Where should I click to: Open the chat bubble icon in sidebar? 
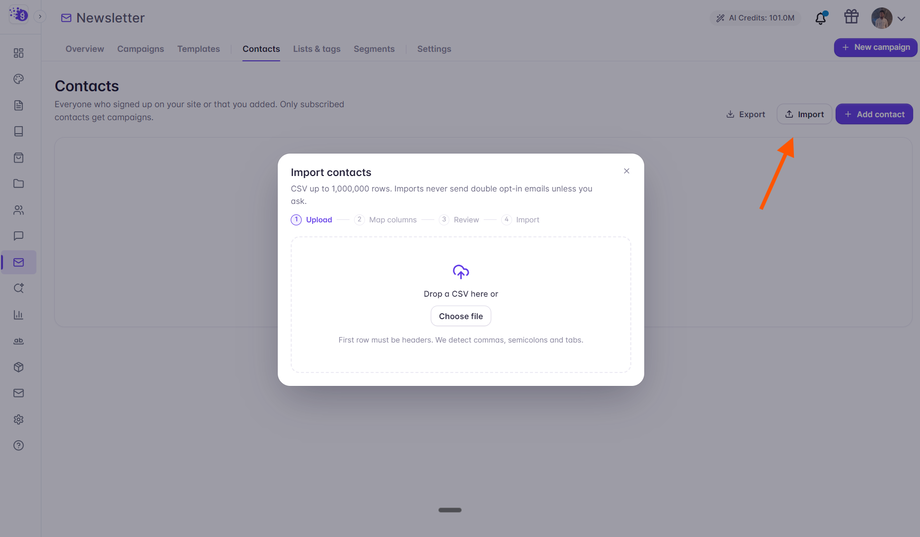19,236
